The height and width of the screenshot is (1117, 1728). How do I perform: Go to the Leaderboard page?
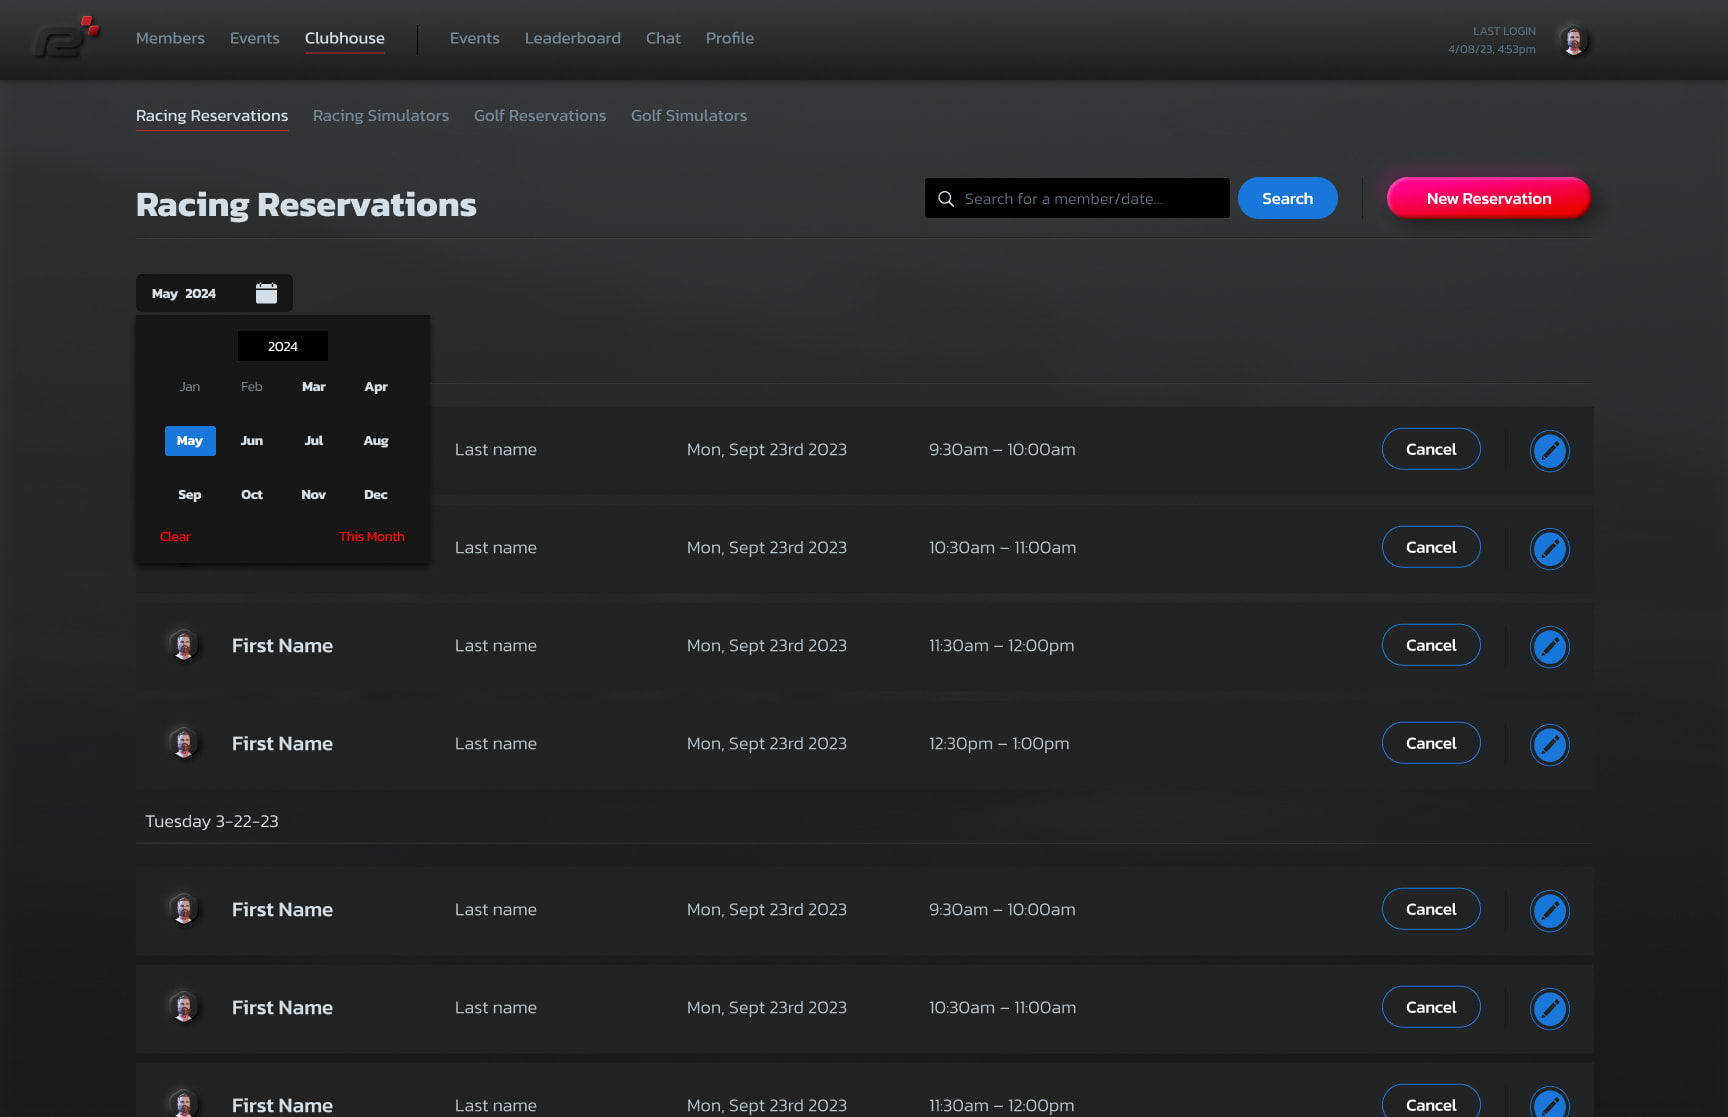pos(573,38)
